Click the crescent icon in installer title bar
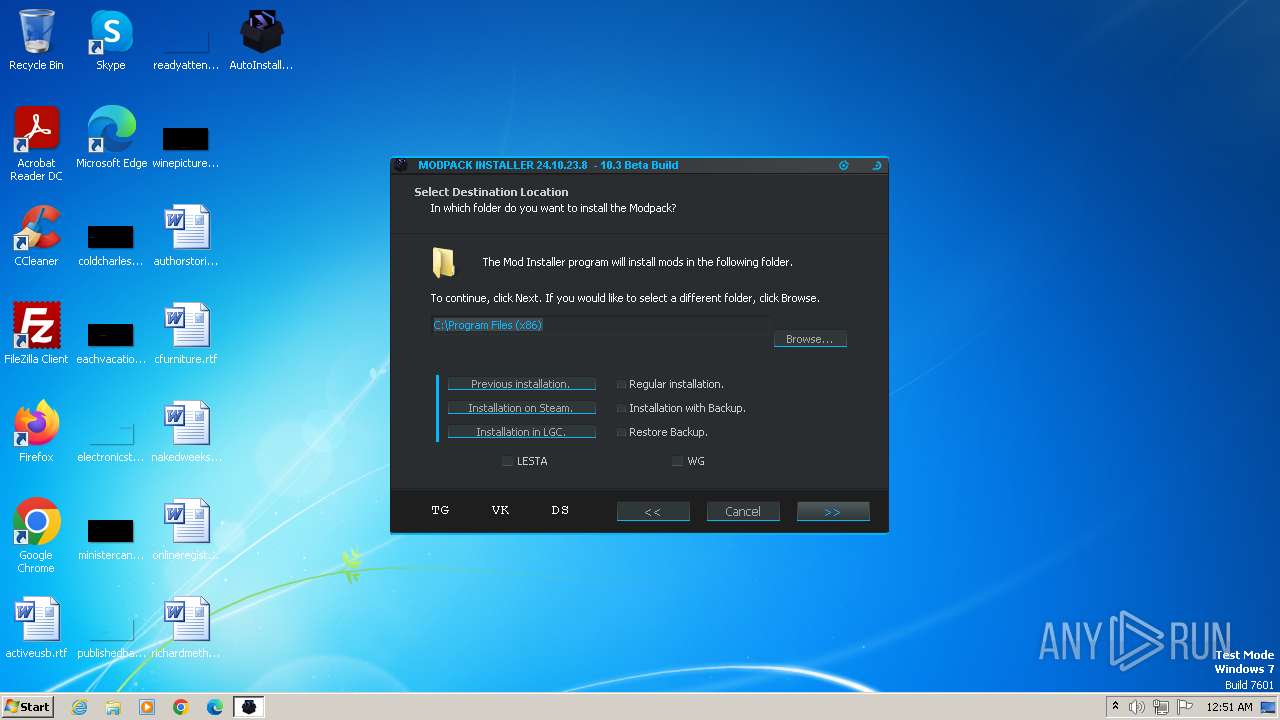The height and width of the screenshot is (720, 1280). coord(877,165)
